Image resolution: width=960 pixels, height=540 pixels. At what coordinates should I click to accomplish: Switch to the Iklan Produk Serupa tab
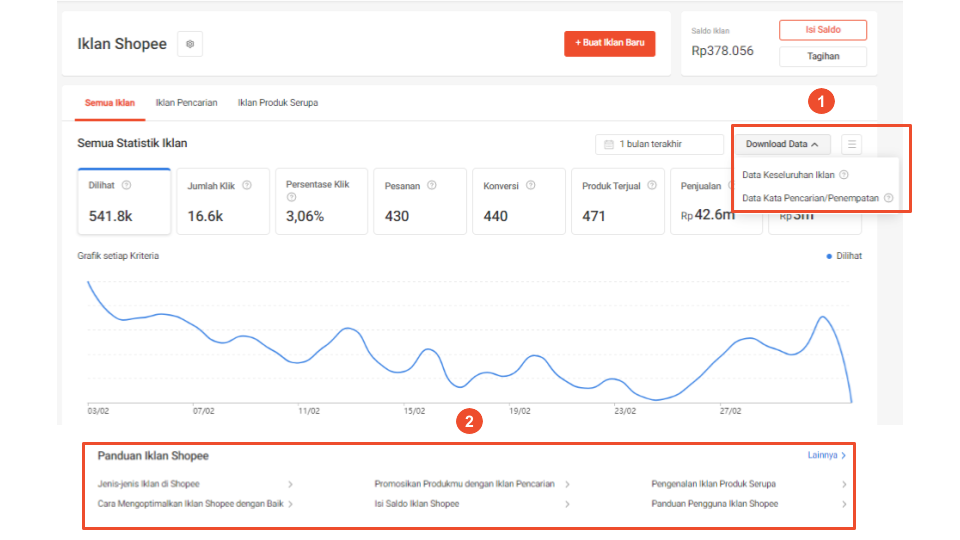[x=278, y=103]
